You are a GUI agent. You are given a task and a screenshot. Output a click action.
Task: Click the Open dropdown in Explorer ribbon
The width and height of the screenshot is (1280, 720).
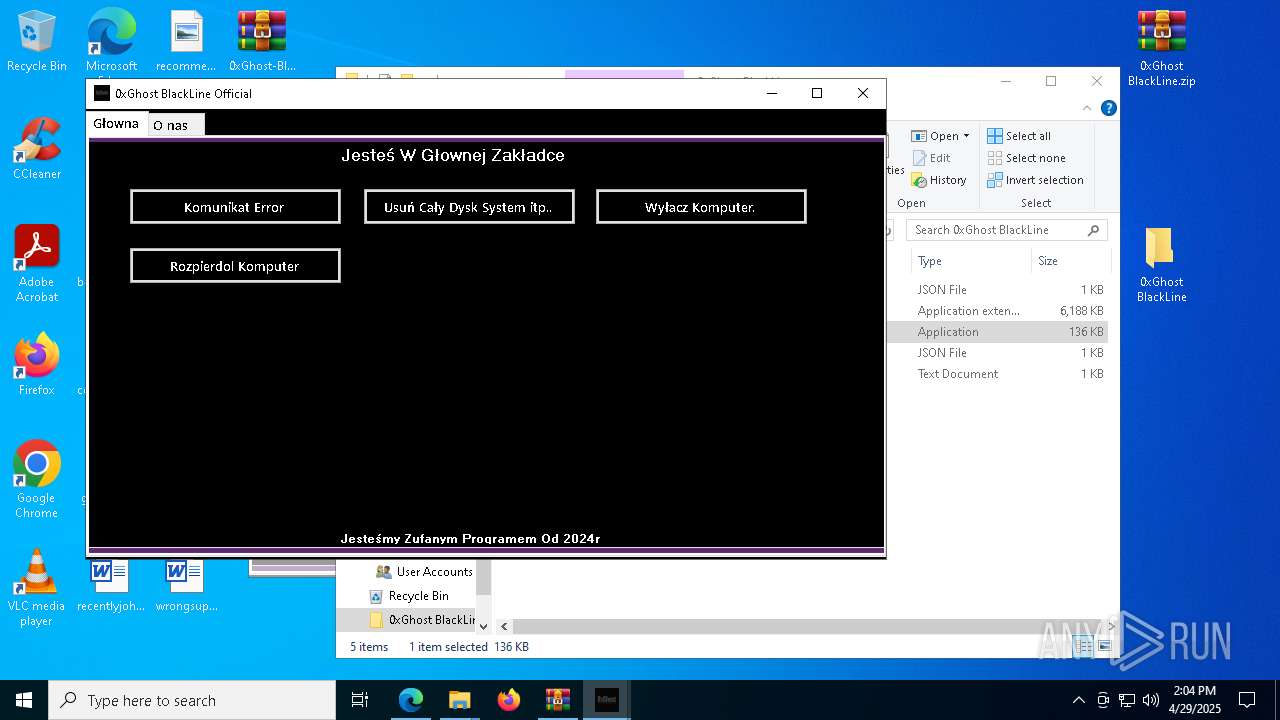click(941, 136)
